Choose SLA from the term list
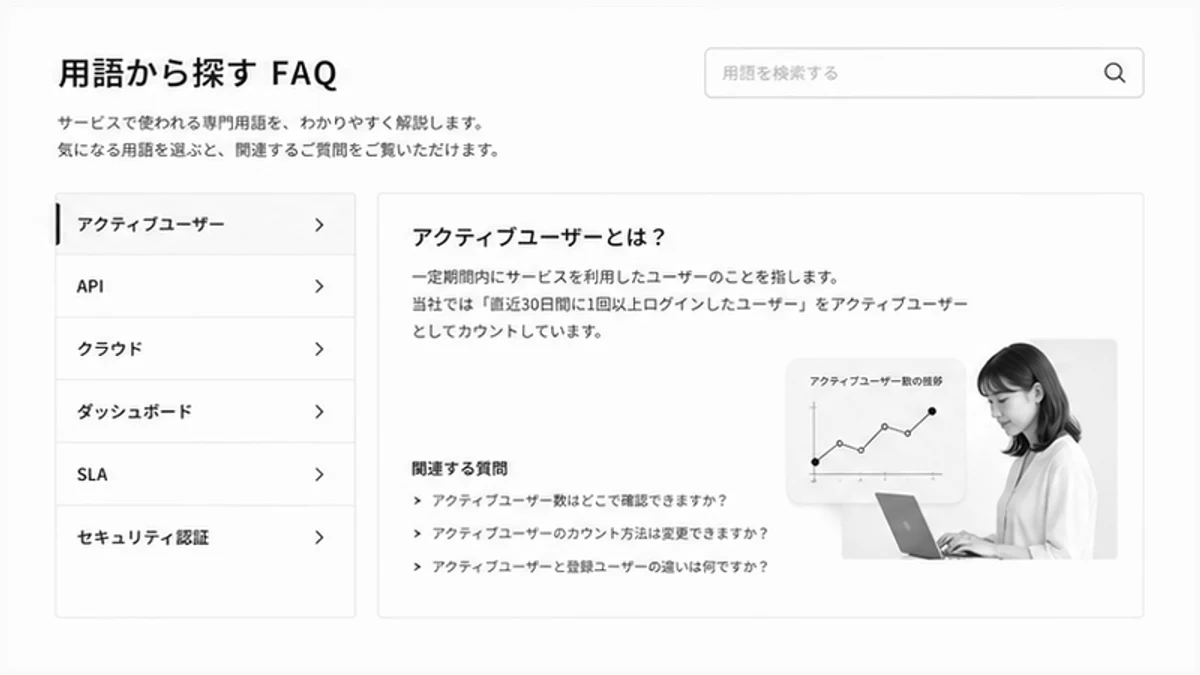The height and width of the screenshot is (675, 1200). pyautogui.click(x=205, y=475)
